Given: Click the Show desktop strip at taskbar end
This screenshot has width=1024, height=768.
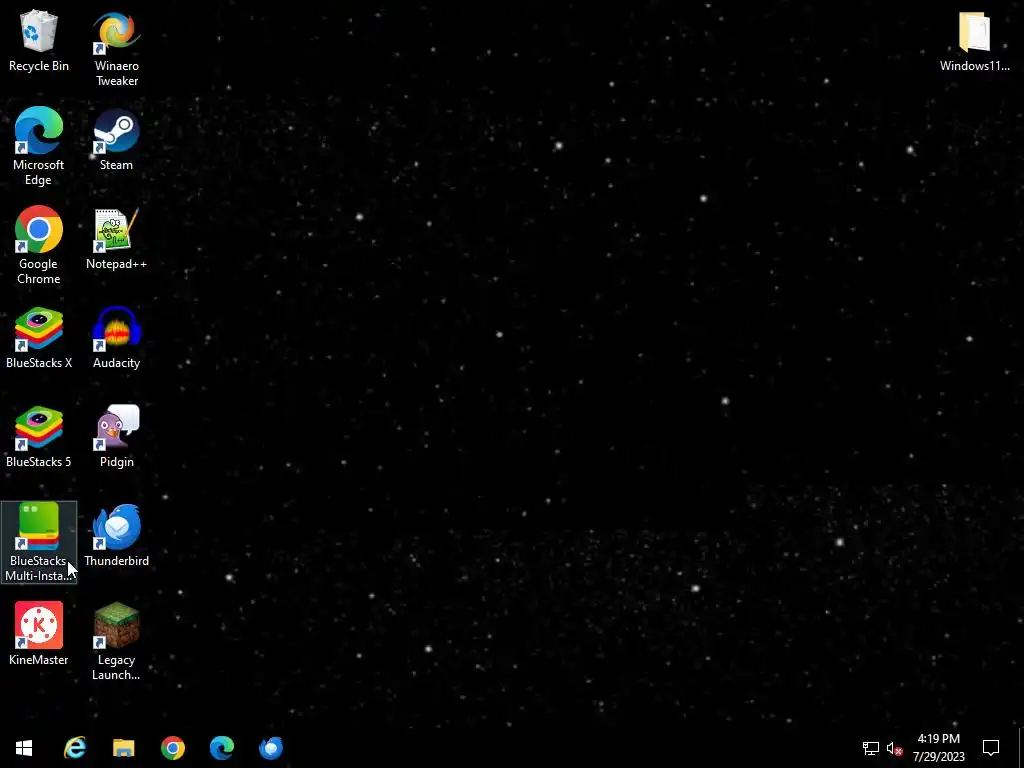Looking at the screenshot, I should [1021, 748].
